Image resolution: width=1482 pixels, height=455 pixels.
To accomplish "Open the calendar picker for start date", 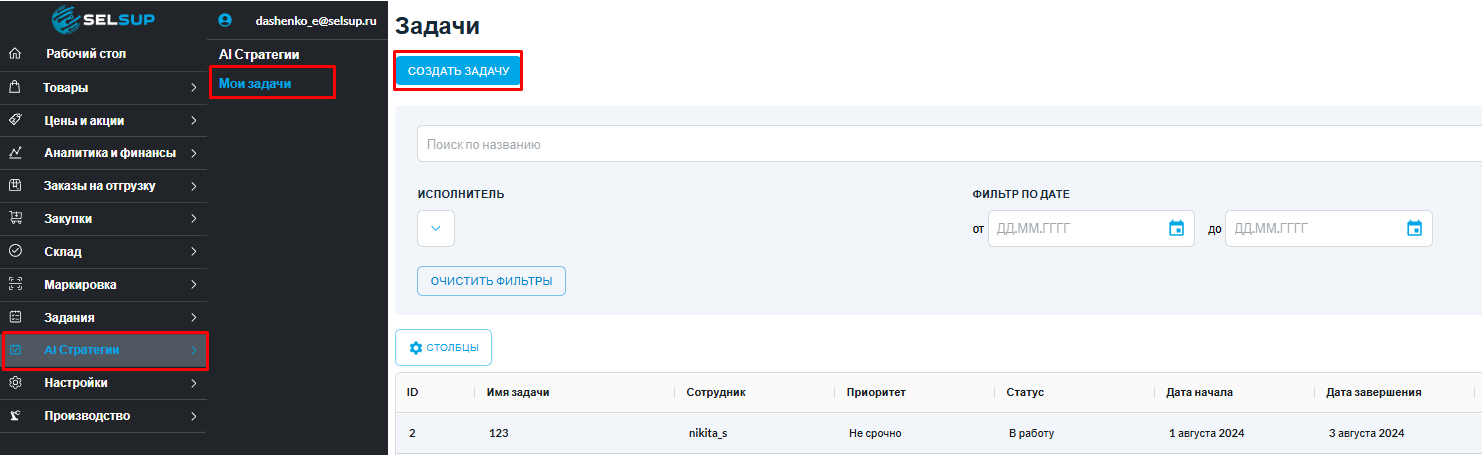I will click(1176, 228).
